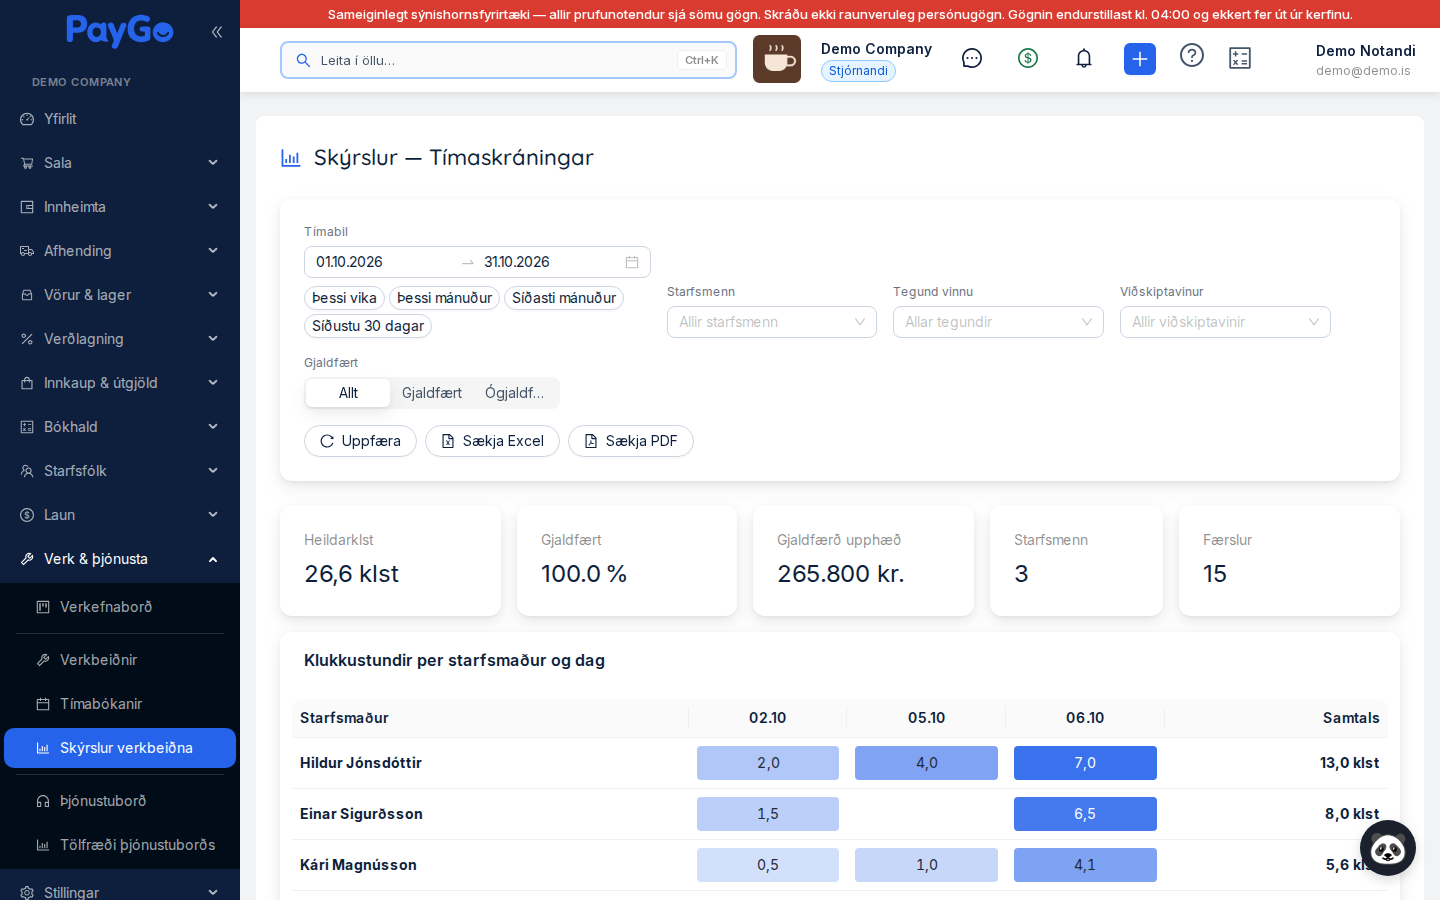This screenshot has width=1440, height=900.
Task: Open the Allir viðskiptavinir dropdown
Action: tap(1225, 322)
